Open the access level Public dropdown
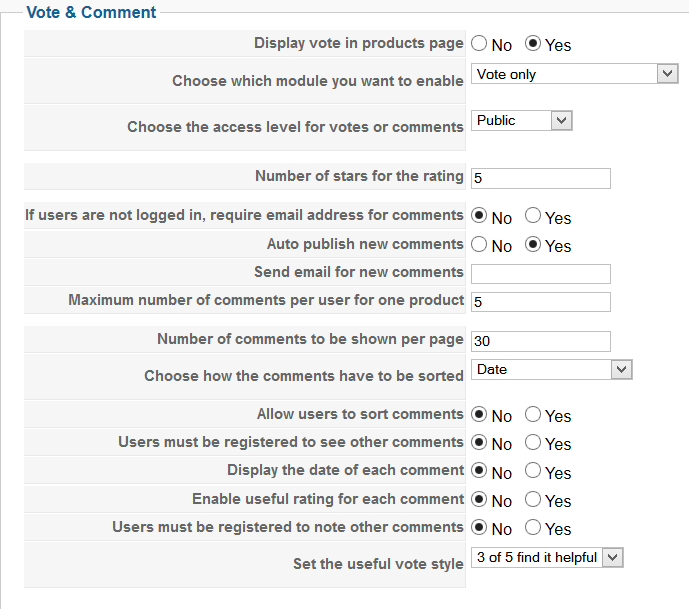The image size is (689, 609). pos(521,121)
